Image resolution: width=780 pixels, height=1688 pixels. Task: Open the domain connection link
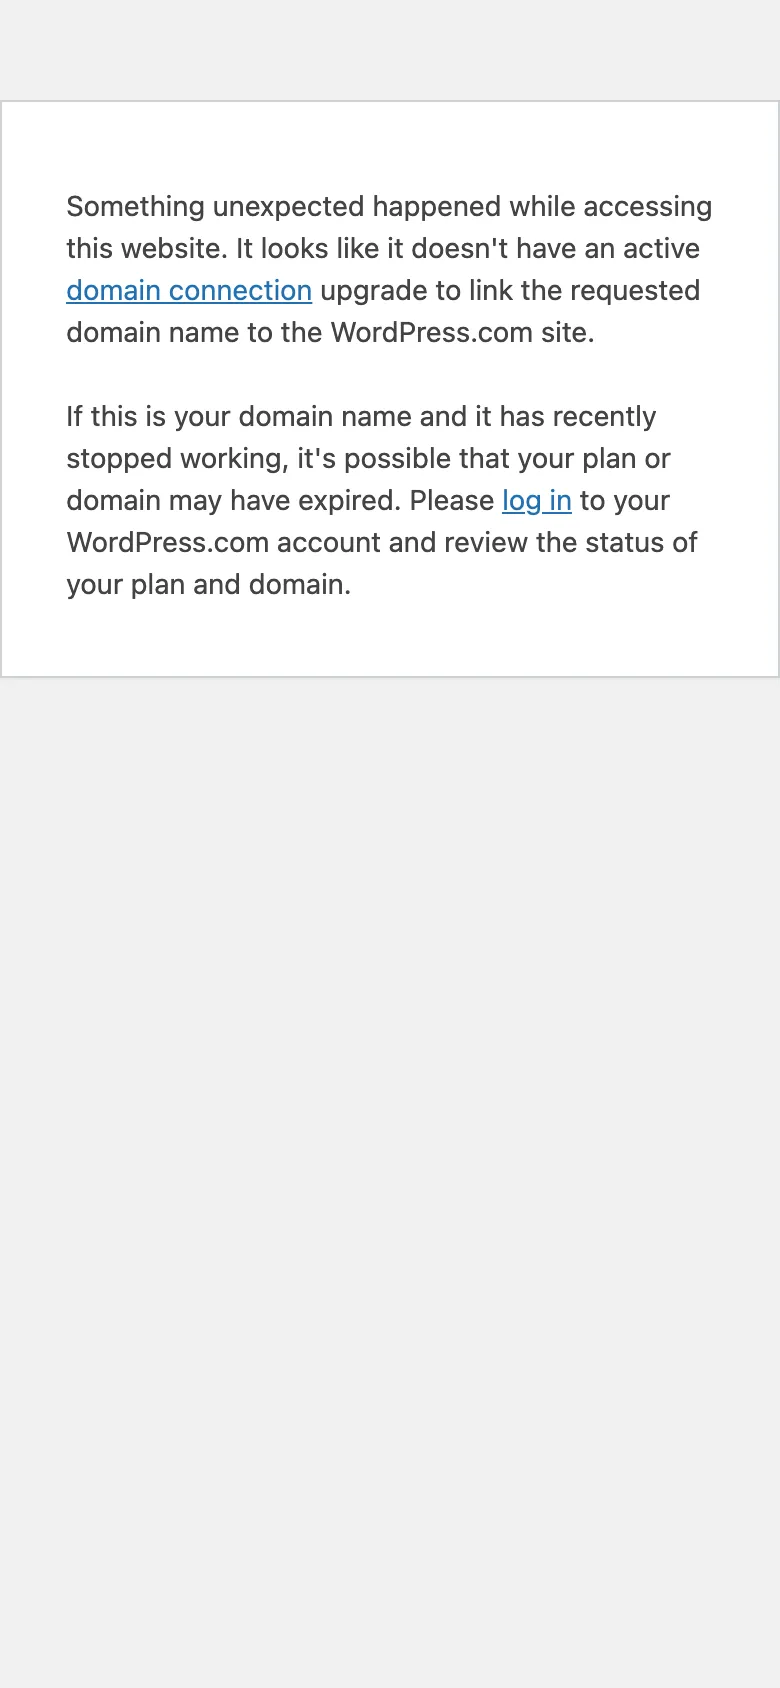tap(189, 291)
